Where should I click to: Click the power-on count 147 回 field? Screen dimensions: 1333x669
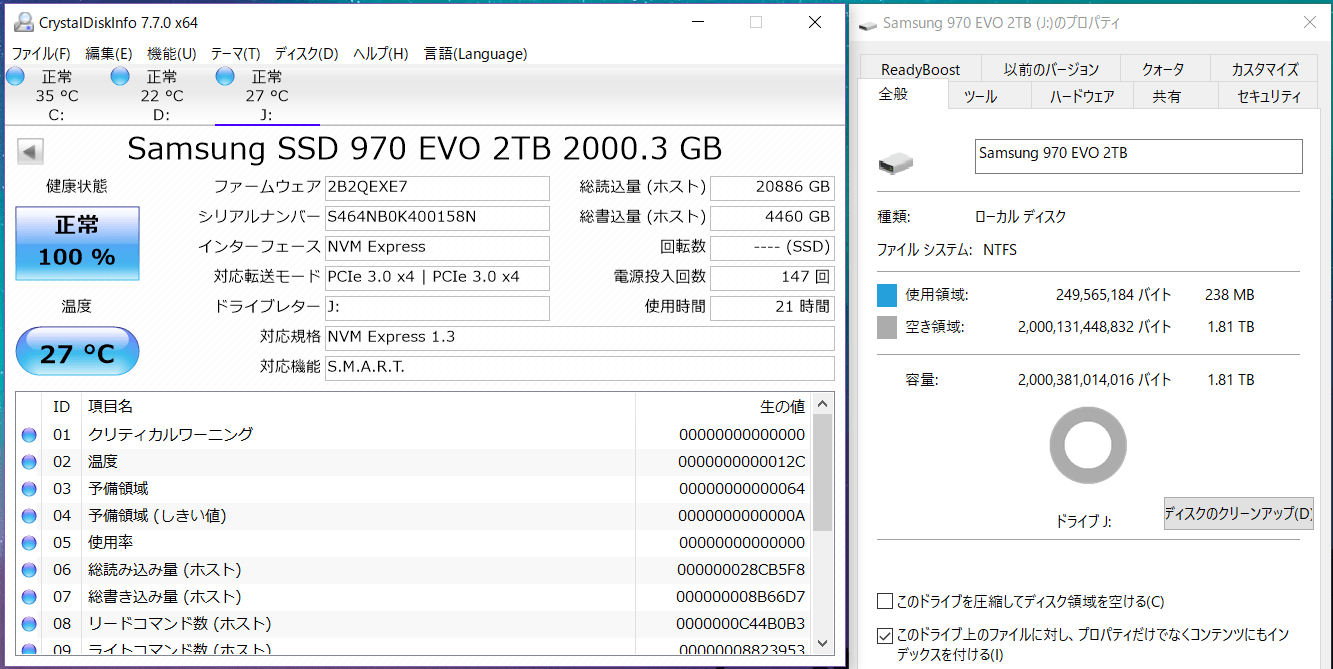click(x=772, y=278)
